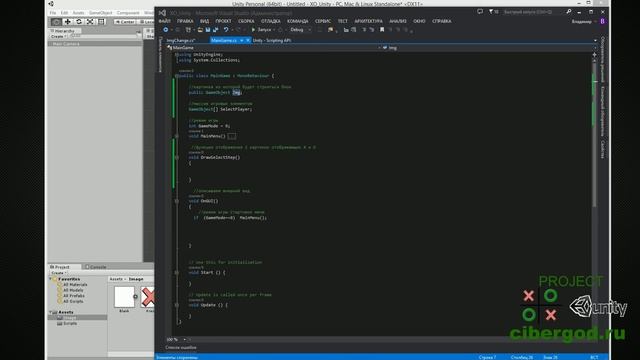
Task: Open Visual Studio СПРАВКА menu
Action: click(442, 21)
